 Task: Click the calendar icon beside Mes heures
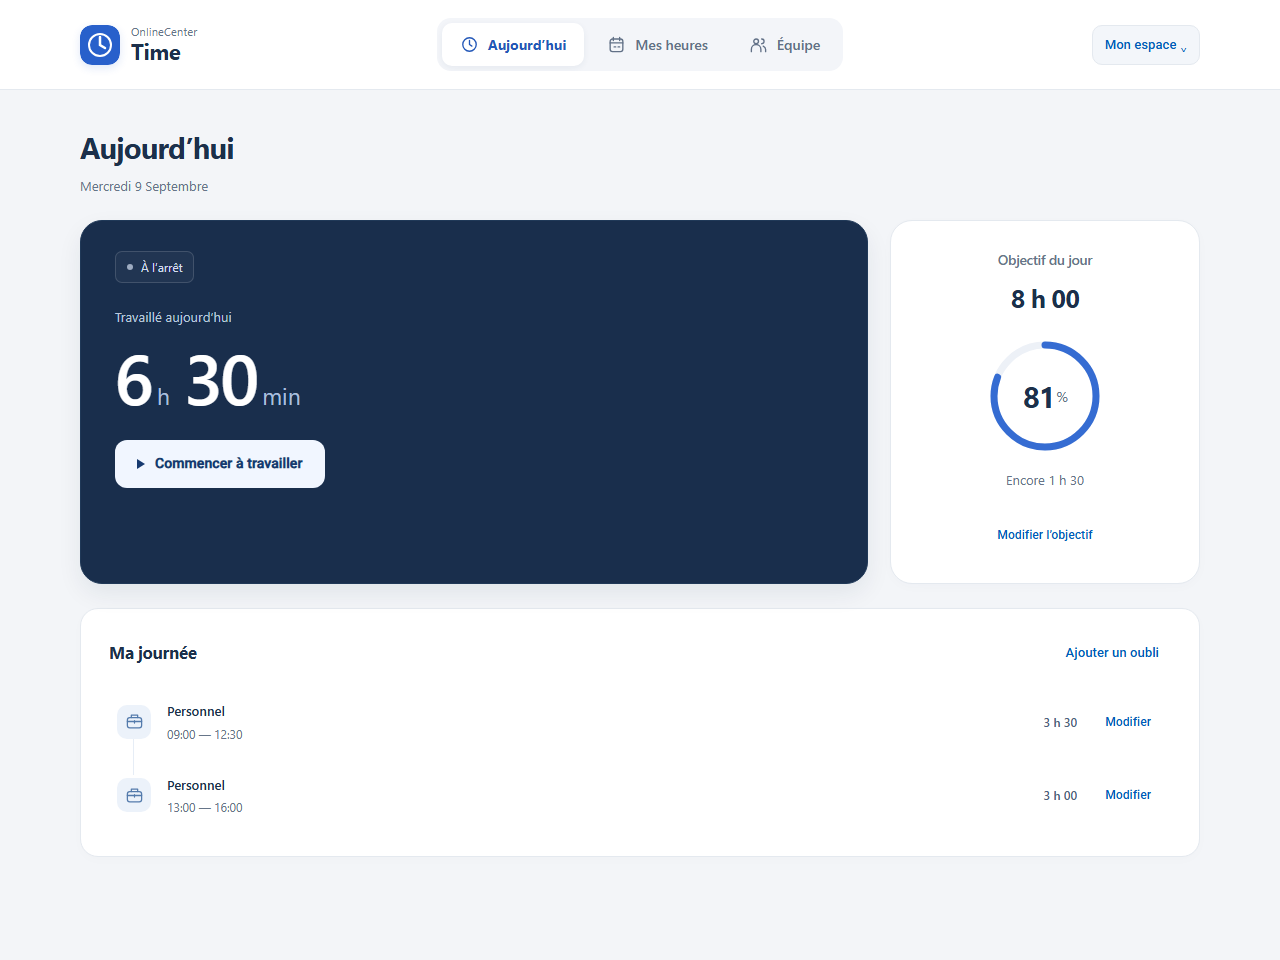coord(617,45)
